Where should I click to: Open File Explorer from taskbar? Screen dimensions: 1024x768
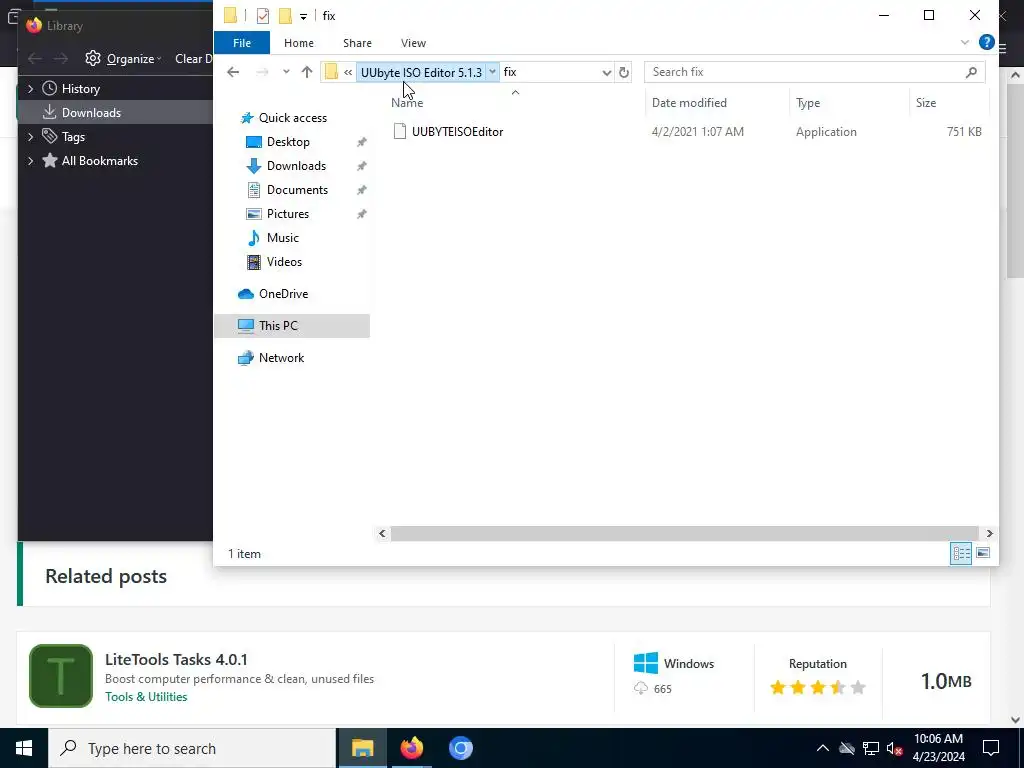[362, 748]
